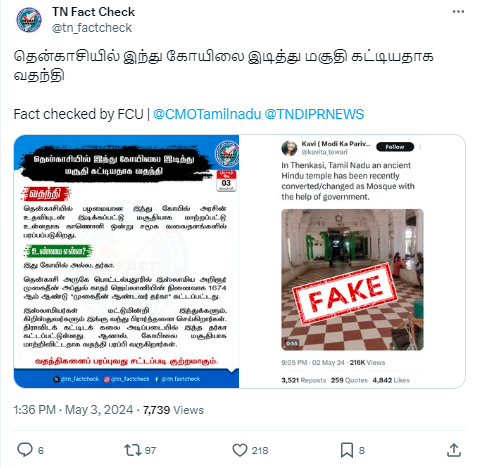Click the date badge showing 03

tap(226, 181)
